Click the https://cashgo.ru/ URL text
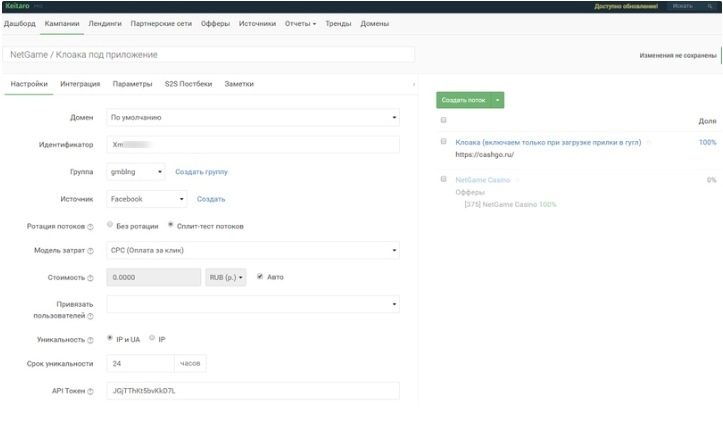723x424 pixels. click(485, 155)
